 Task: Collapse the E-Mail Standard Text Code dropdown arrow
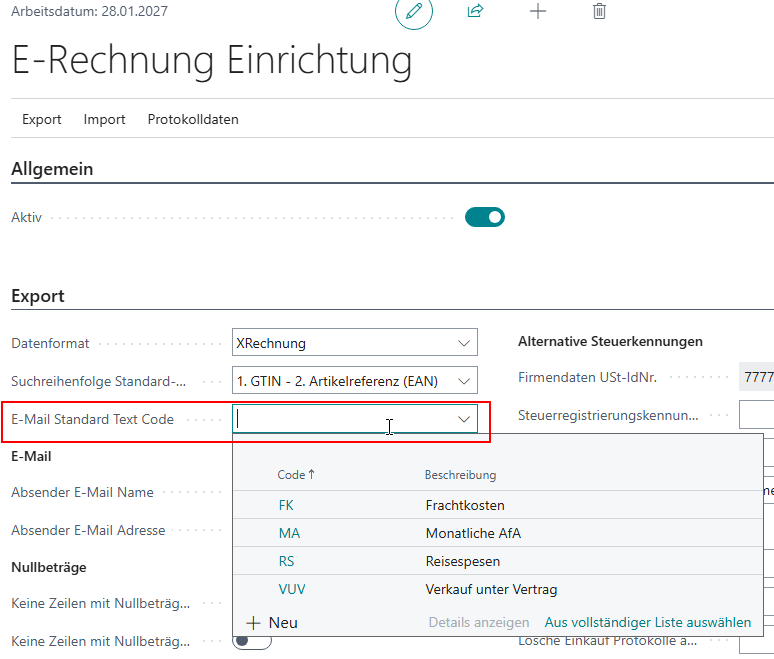464,420
